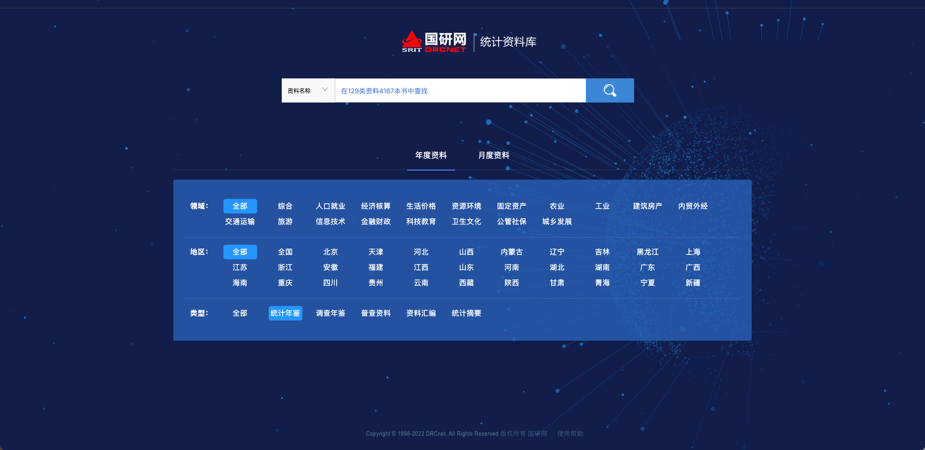The image size is (925, 450).
Task: Click the magnifying glass search icon
Action: (x=609, y=91)
